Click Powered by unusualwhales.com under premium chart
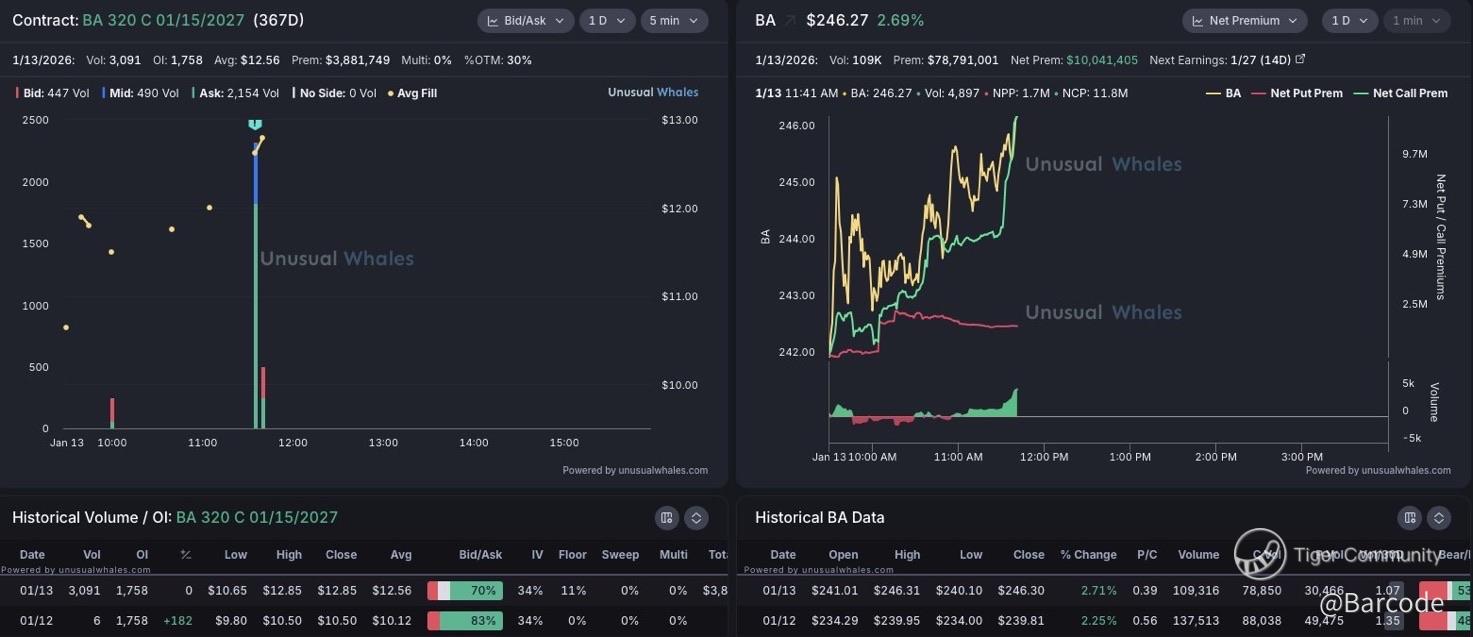Image resolution: width=1473 pixels, height=637 pixels. click(x=1378, y=470)
